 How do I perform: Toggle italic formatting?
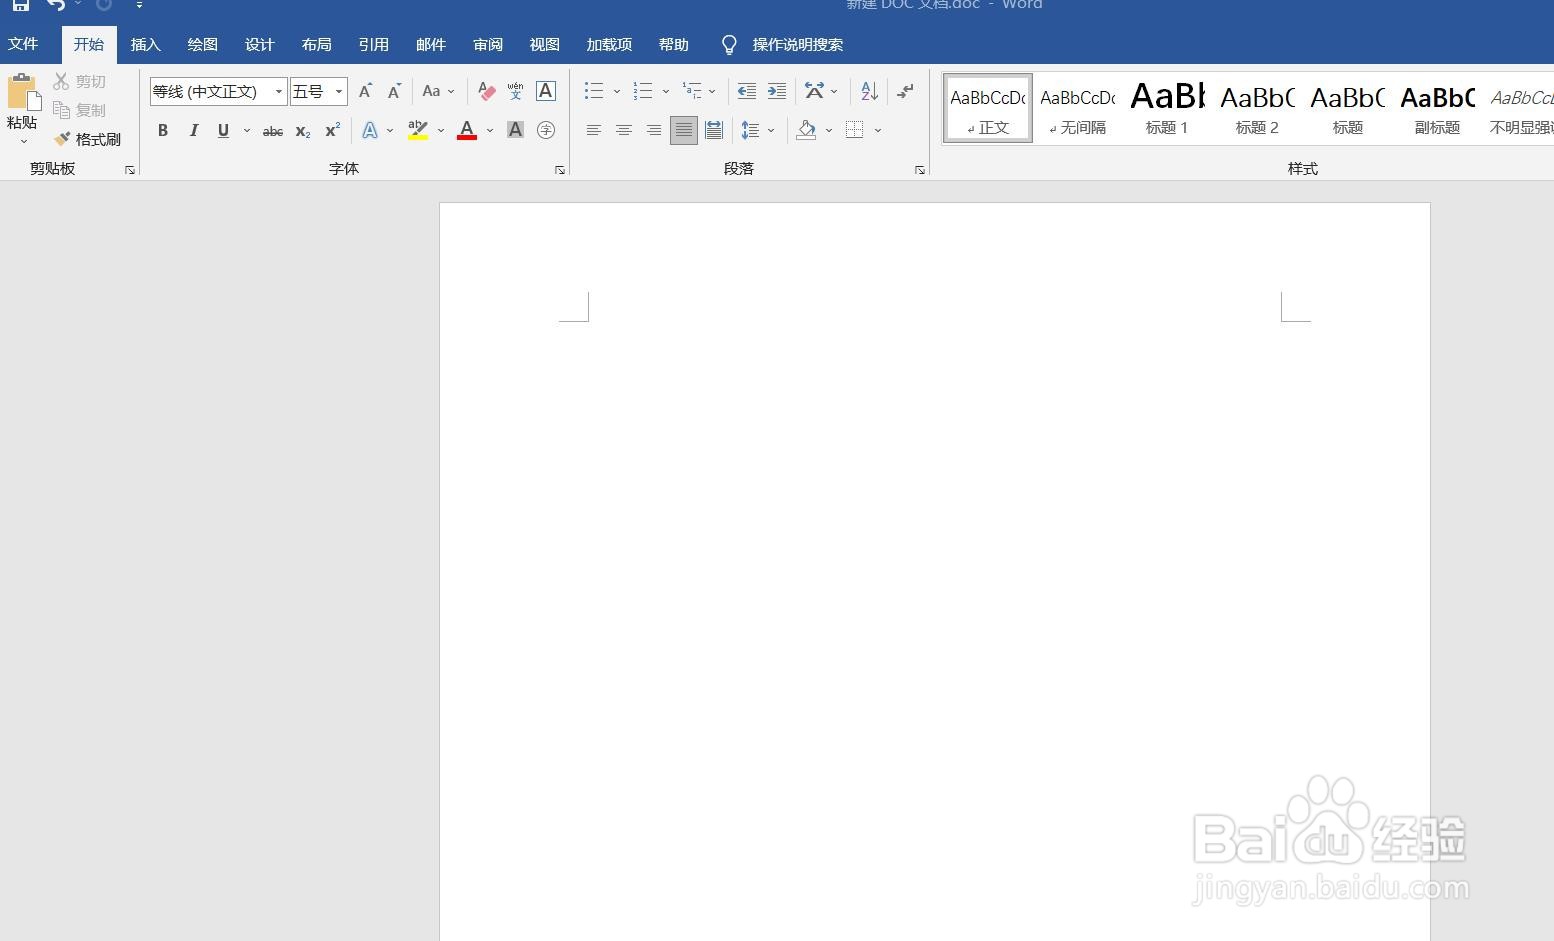(193, 130)
